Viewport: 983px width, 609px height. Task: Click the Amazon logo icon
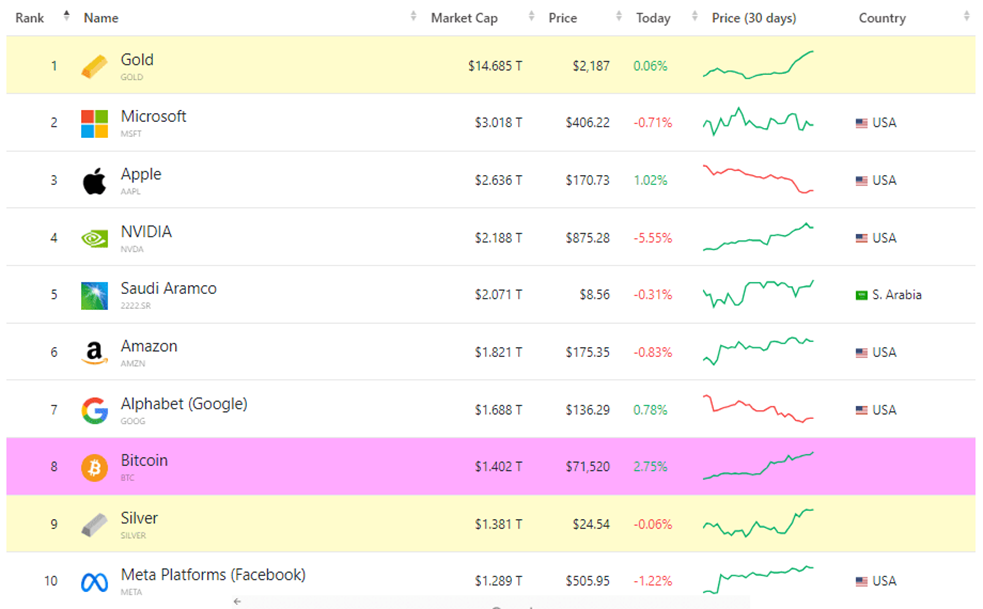[x=94, y=353]
